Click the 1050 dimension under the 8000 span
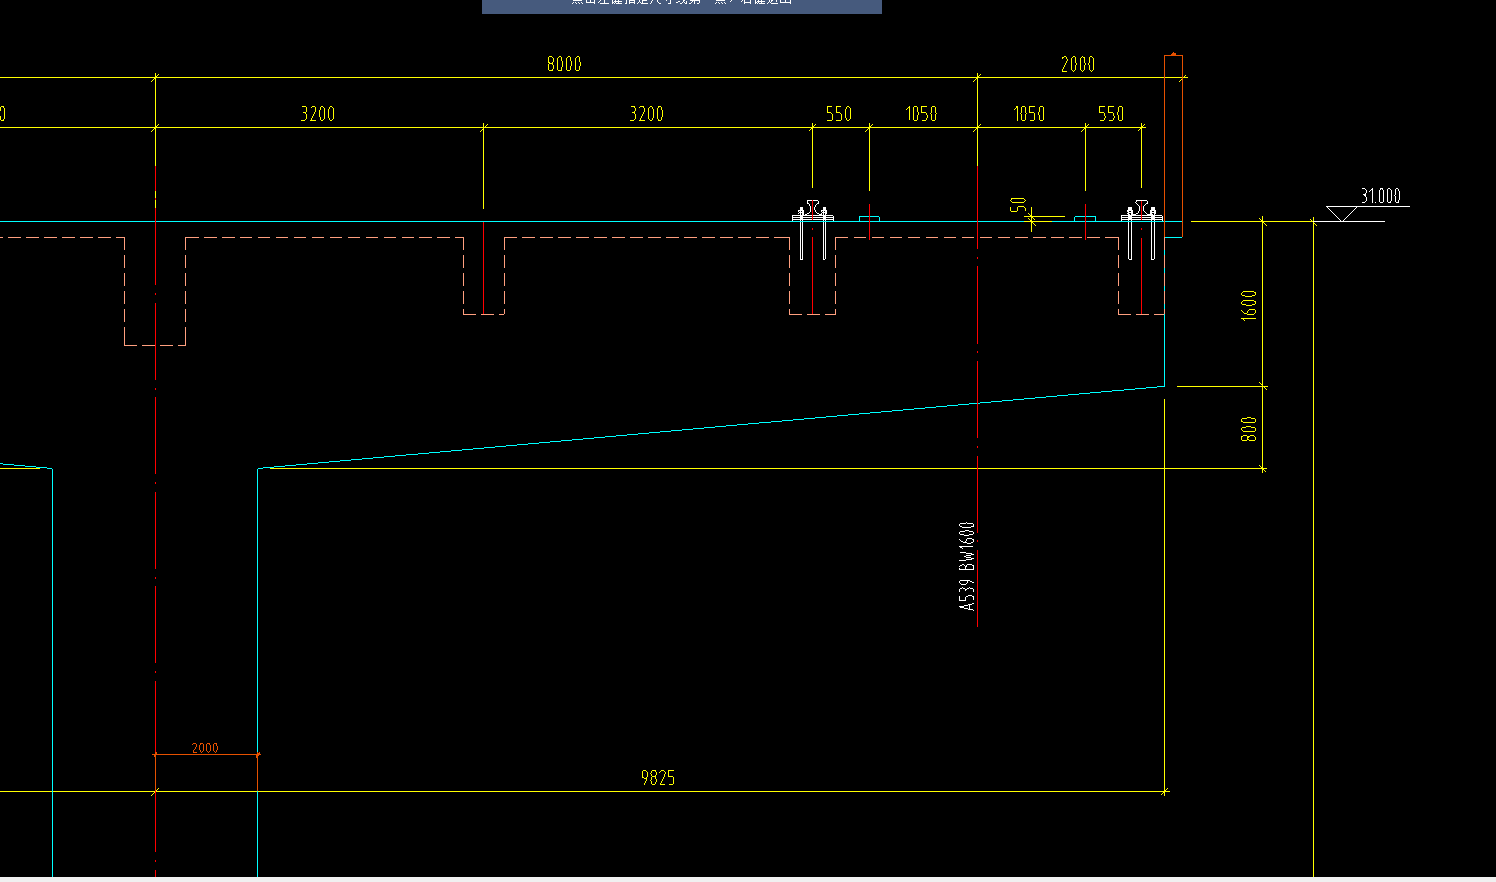1496x882 pixels. point(922,114)
